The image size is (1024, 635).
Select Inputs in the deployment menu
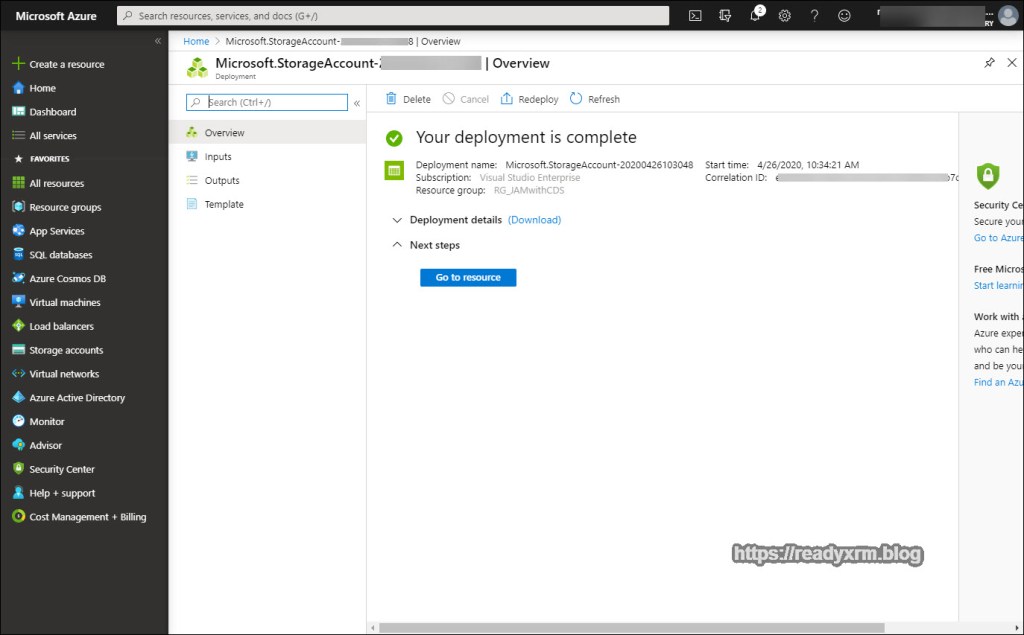(217, 157)
